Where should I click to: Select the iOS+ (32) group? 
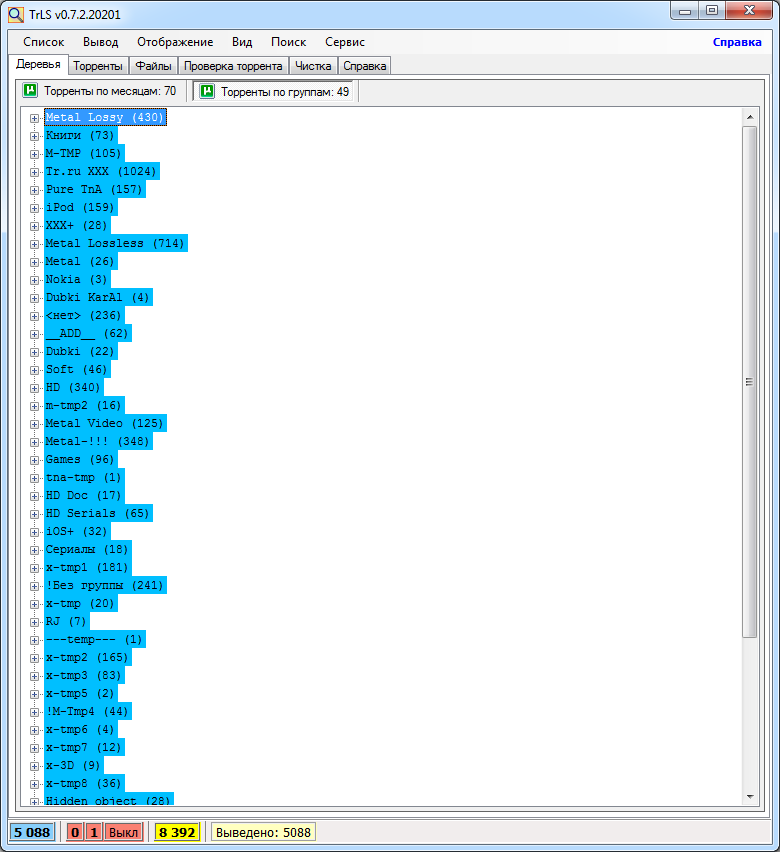pos(77,531)
